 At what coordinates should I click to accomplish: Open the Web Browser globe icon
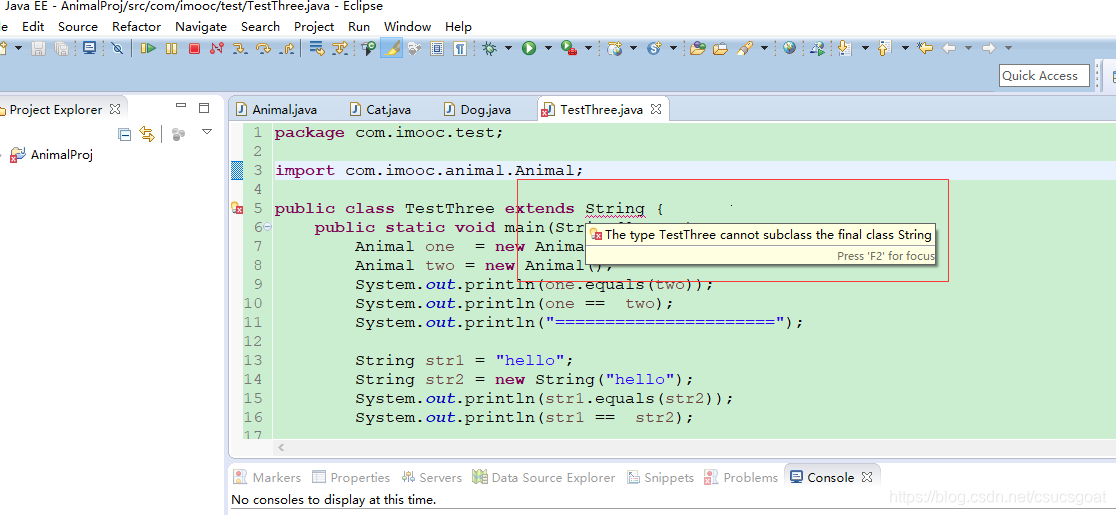coord(789,48)
